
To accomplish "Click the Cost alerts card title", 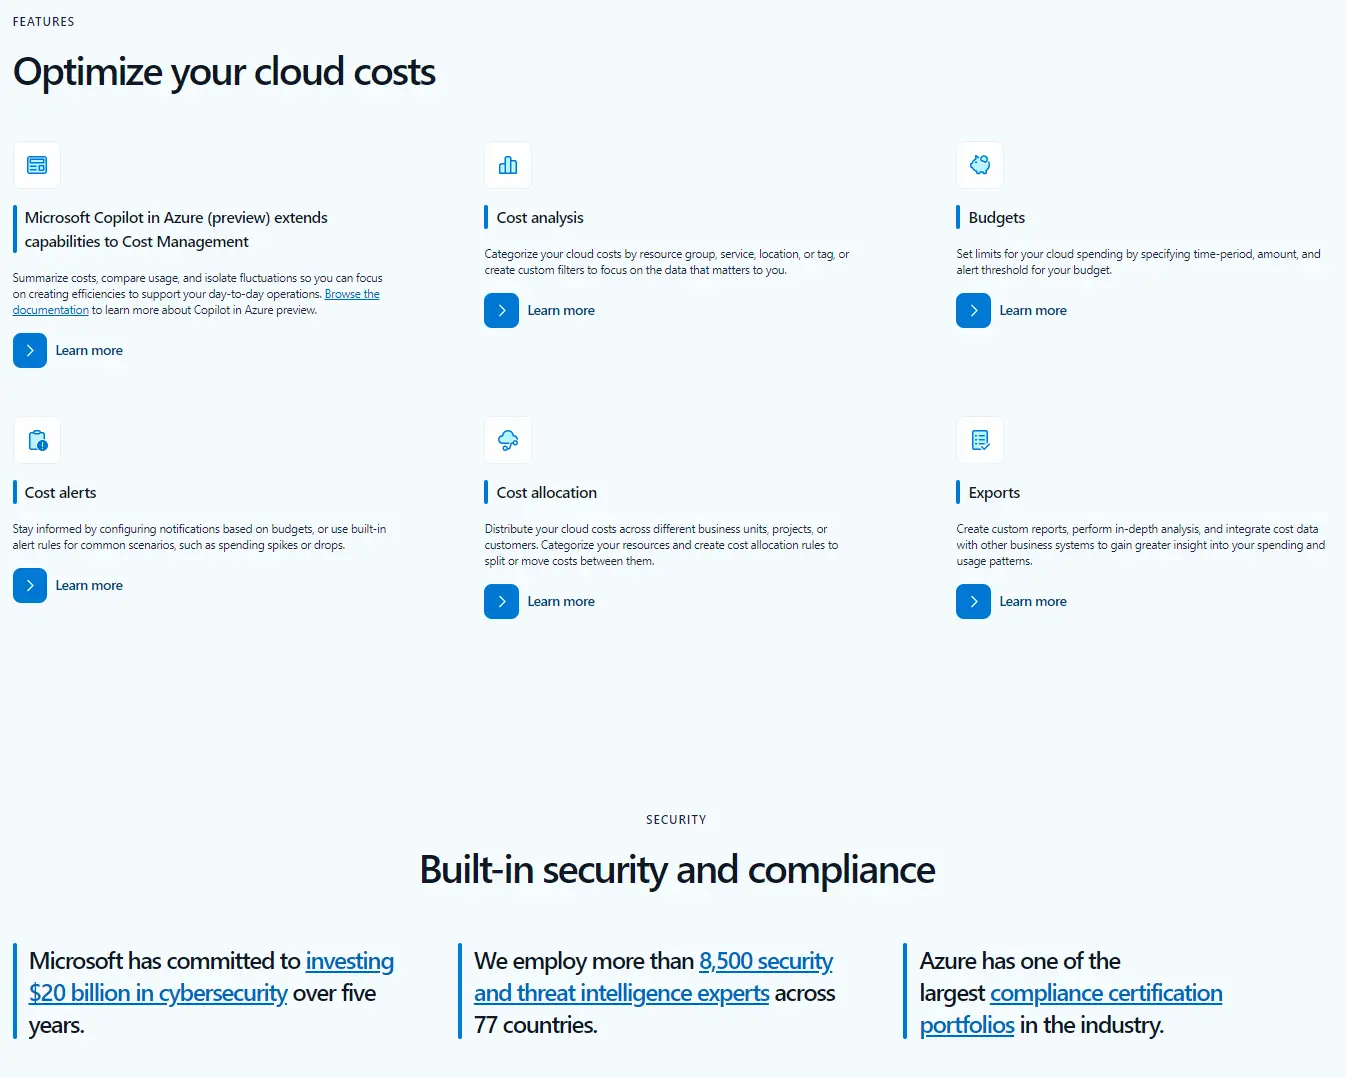I will (x=60, y=493).
